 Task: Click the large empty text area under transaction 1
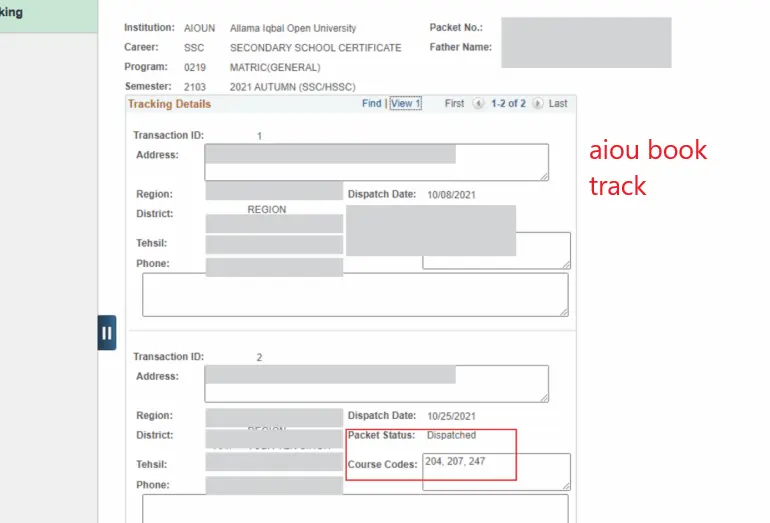[355, 295]
